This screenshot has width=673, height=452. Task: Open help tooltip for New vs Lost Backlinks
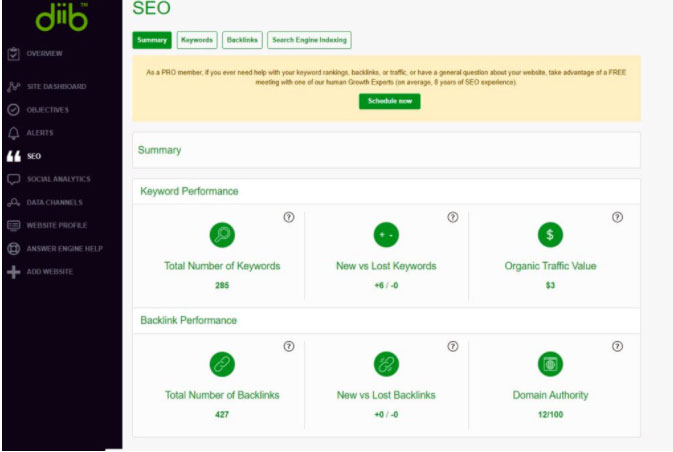tap(452, 346)
